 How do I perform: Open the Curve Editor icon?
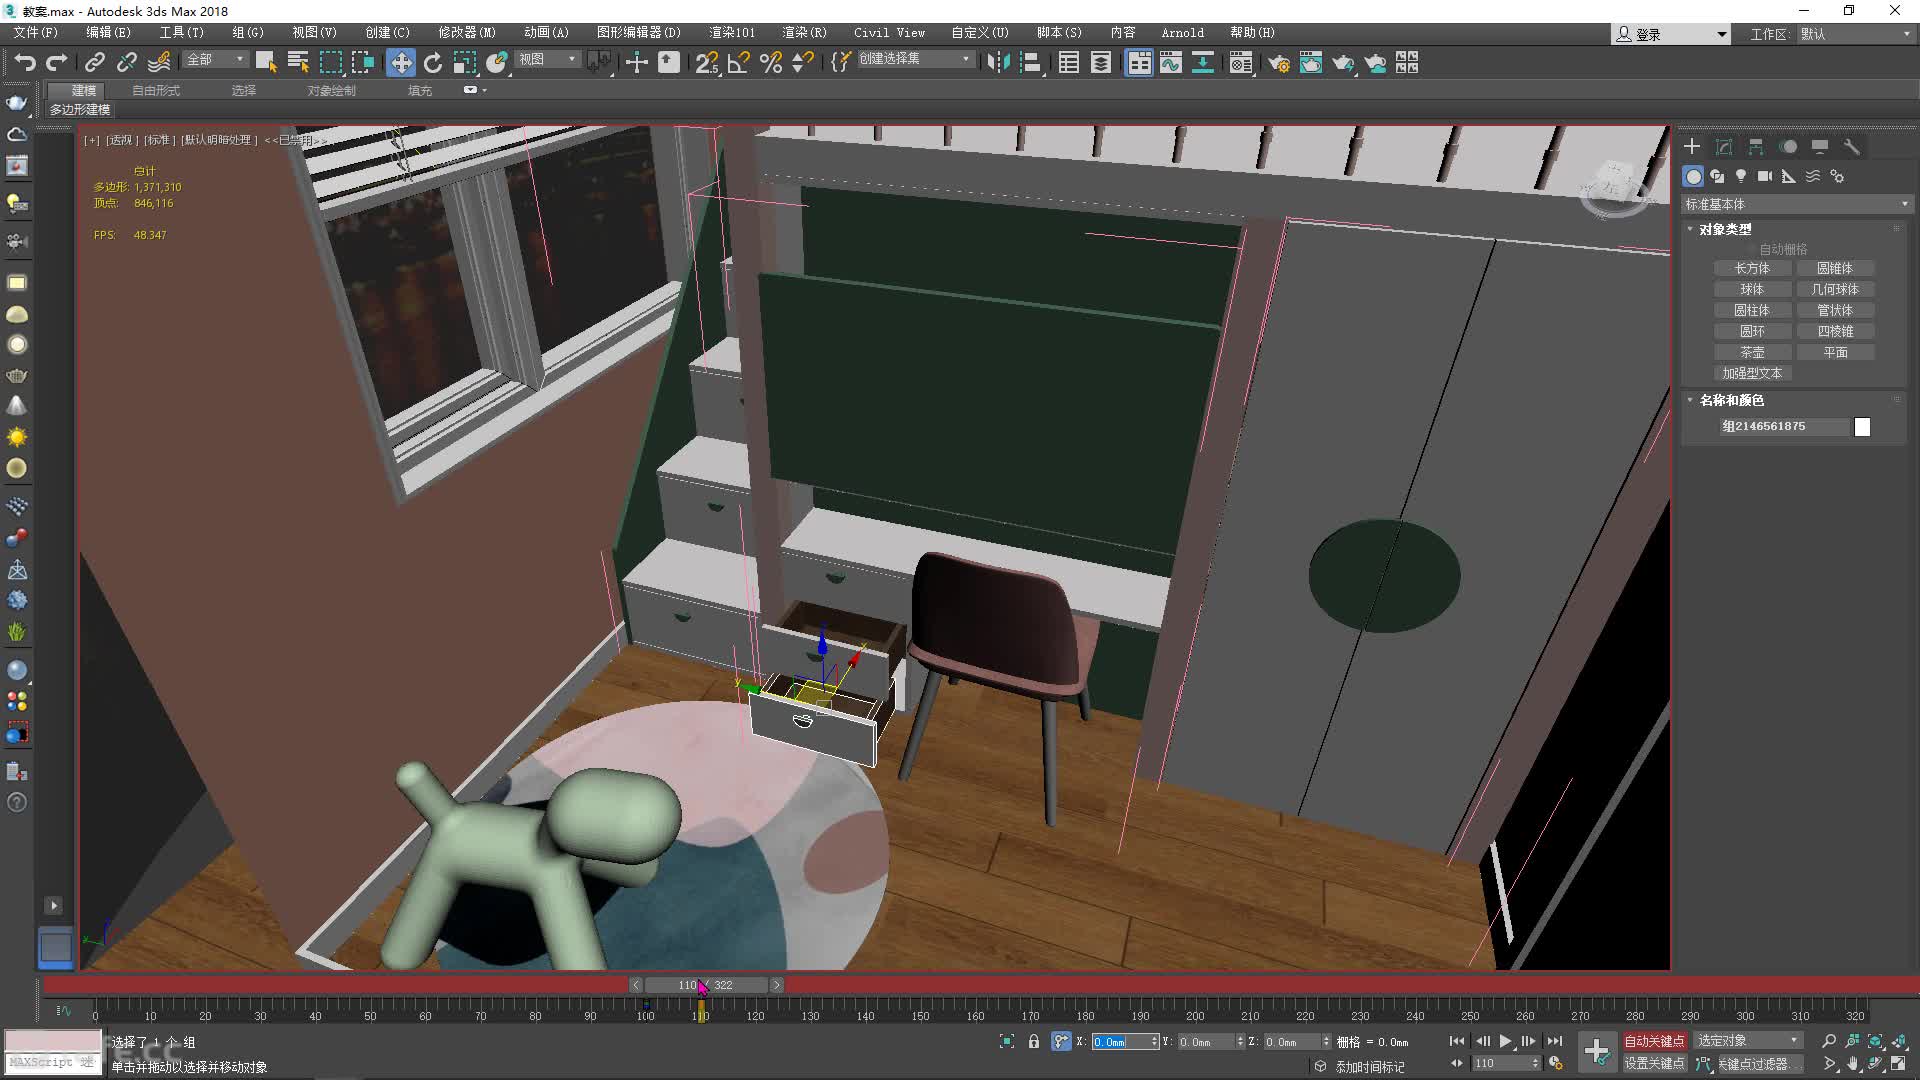pyautogui.click(x=1171, y=63)
